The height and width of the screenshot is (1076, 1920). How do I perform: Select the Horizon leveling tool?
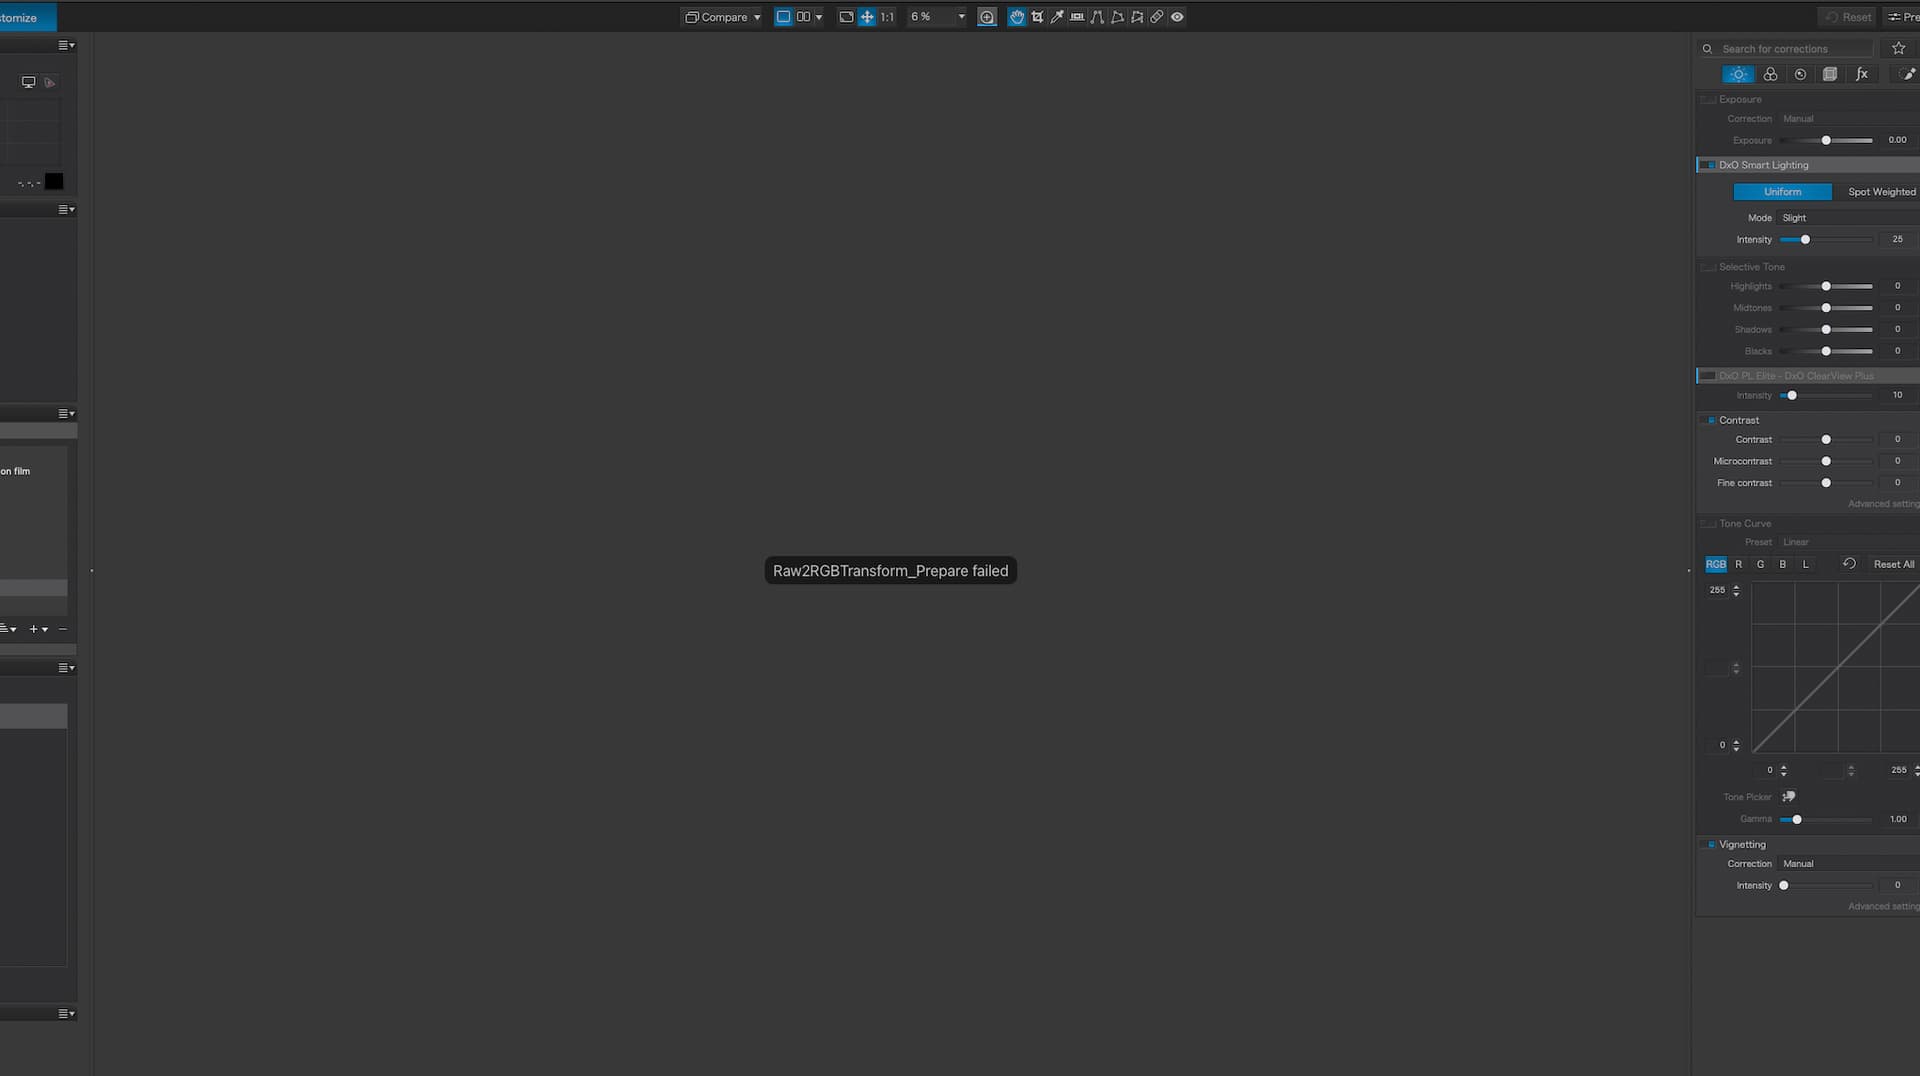pos(1077,17)
